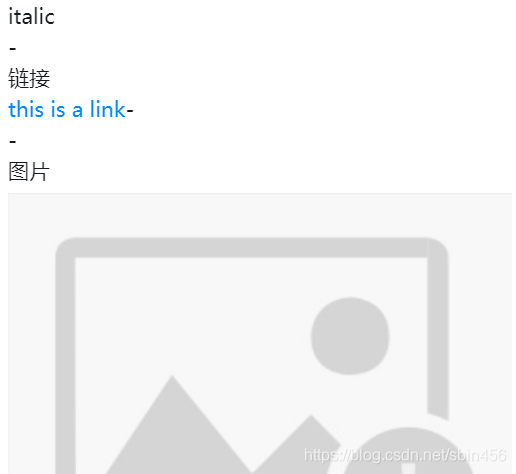516x474 pixels.
Task: Click the top border of the picture frame icon
Action: click(x=252, y=248)
